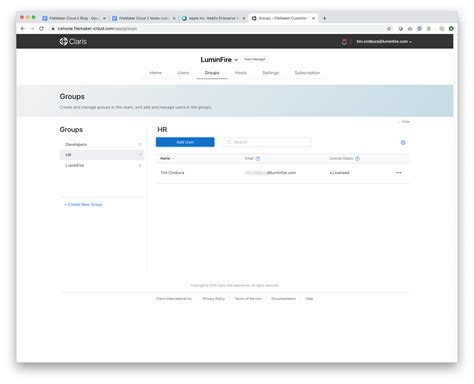Select the HR group in list
This screenshot has height=384, width=474.
point(102,155)
